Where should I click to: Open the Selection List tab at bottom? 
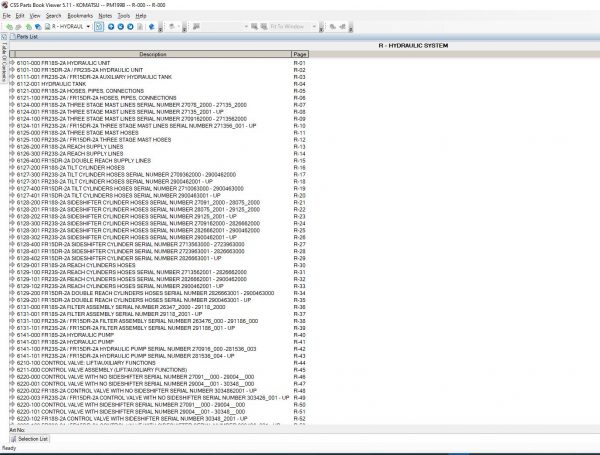pos(30,439)
